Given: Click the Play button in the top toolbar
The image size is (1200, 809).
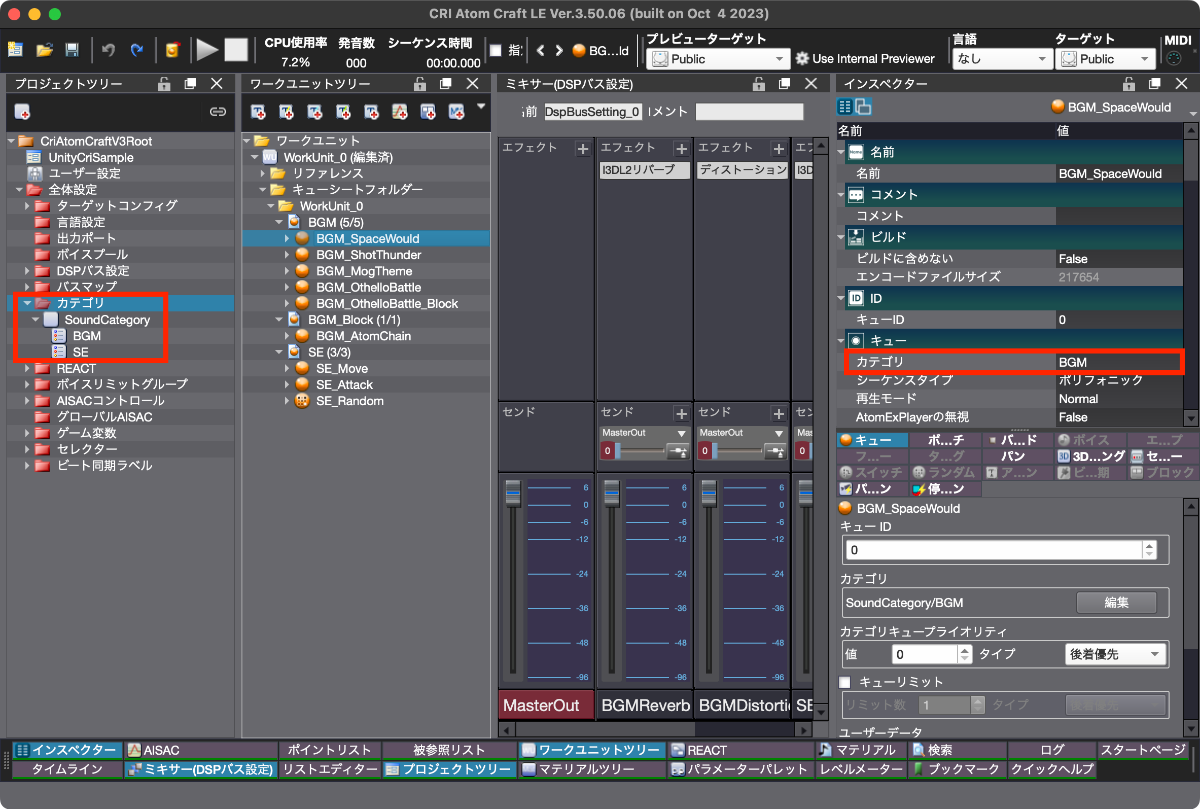Looking at the screenshot, I should 207,49.
